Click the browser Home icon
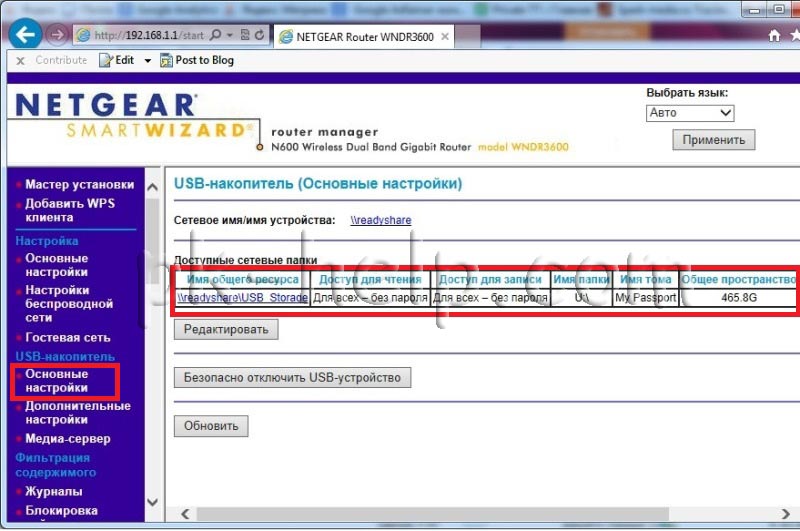 tap(774, 35)
